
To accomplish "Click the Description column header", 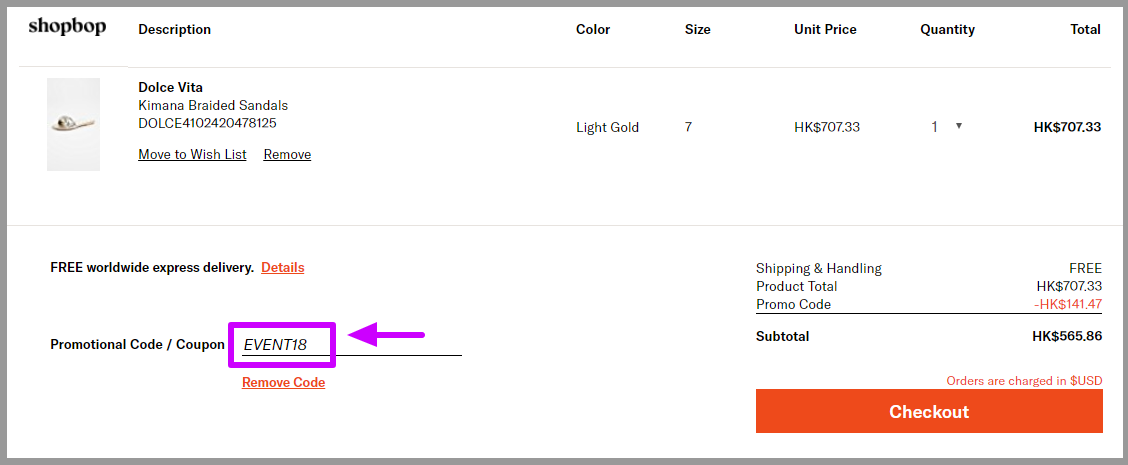I will 175,30.
